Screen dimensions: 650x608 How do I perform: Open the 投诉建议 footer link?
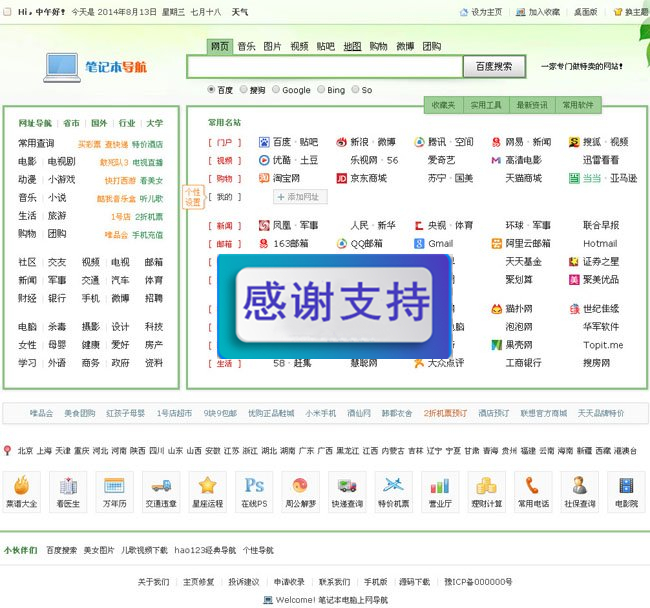(244, 582)
